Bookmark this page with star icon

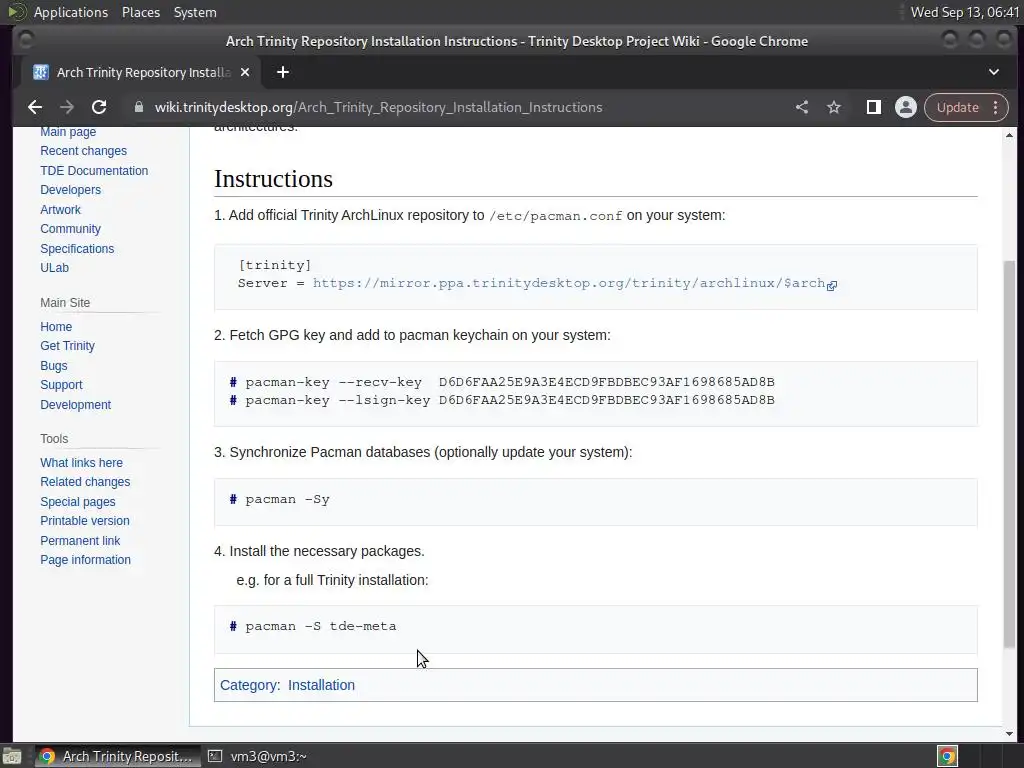pos(834,107)
